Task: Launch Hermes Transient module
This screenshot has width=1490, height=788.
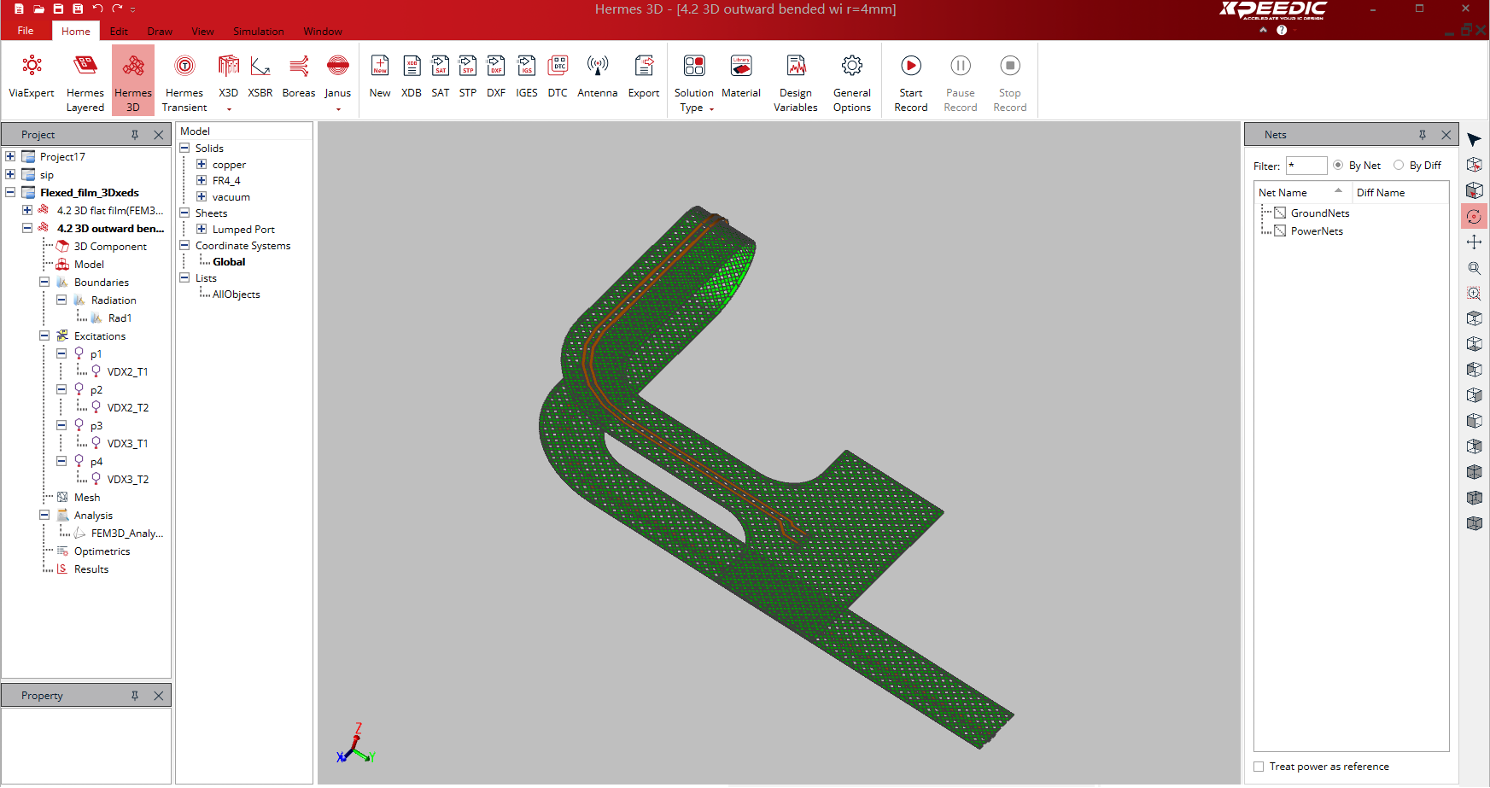Action: [184, 77]
